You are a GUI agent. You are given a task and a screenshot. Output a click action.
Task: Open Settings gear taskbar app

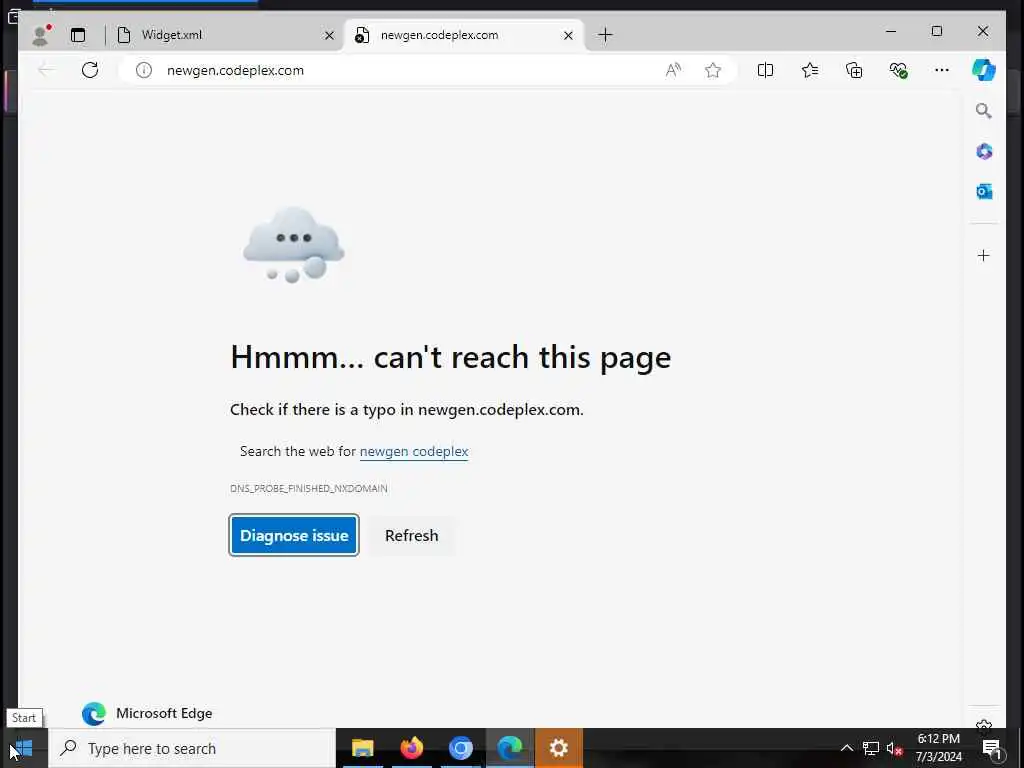point(558,748)
